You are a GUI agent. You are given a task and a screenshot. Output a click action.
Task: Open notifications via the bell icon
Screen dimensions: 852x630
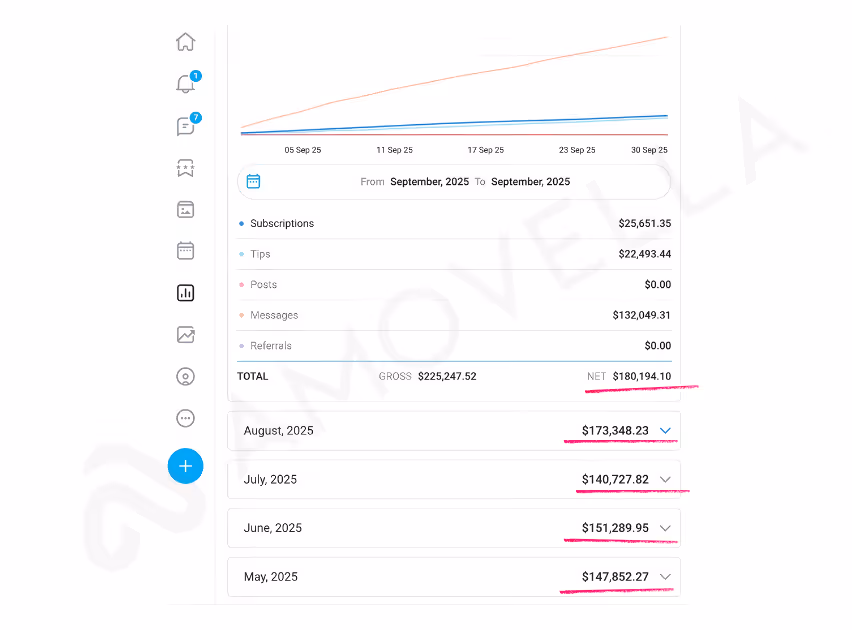coord(185,84)
